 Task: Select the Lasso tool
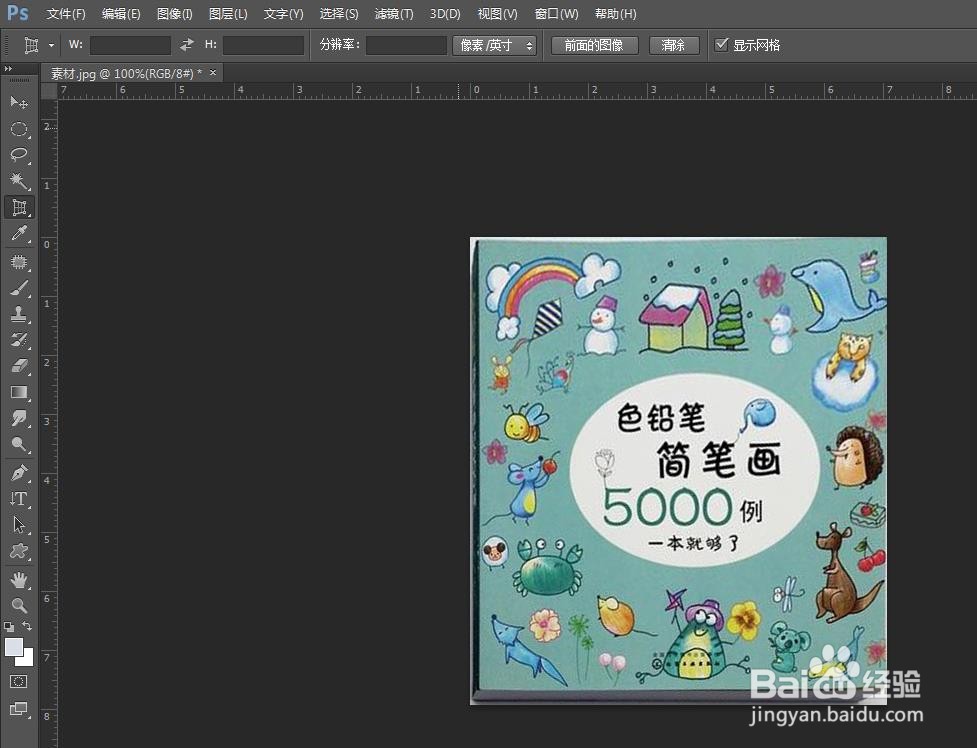(18, 153)
